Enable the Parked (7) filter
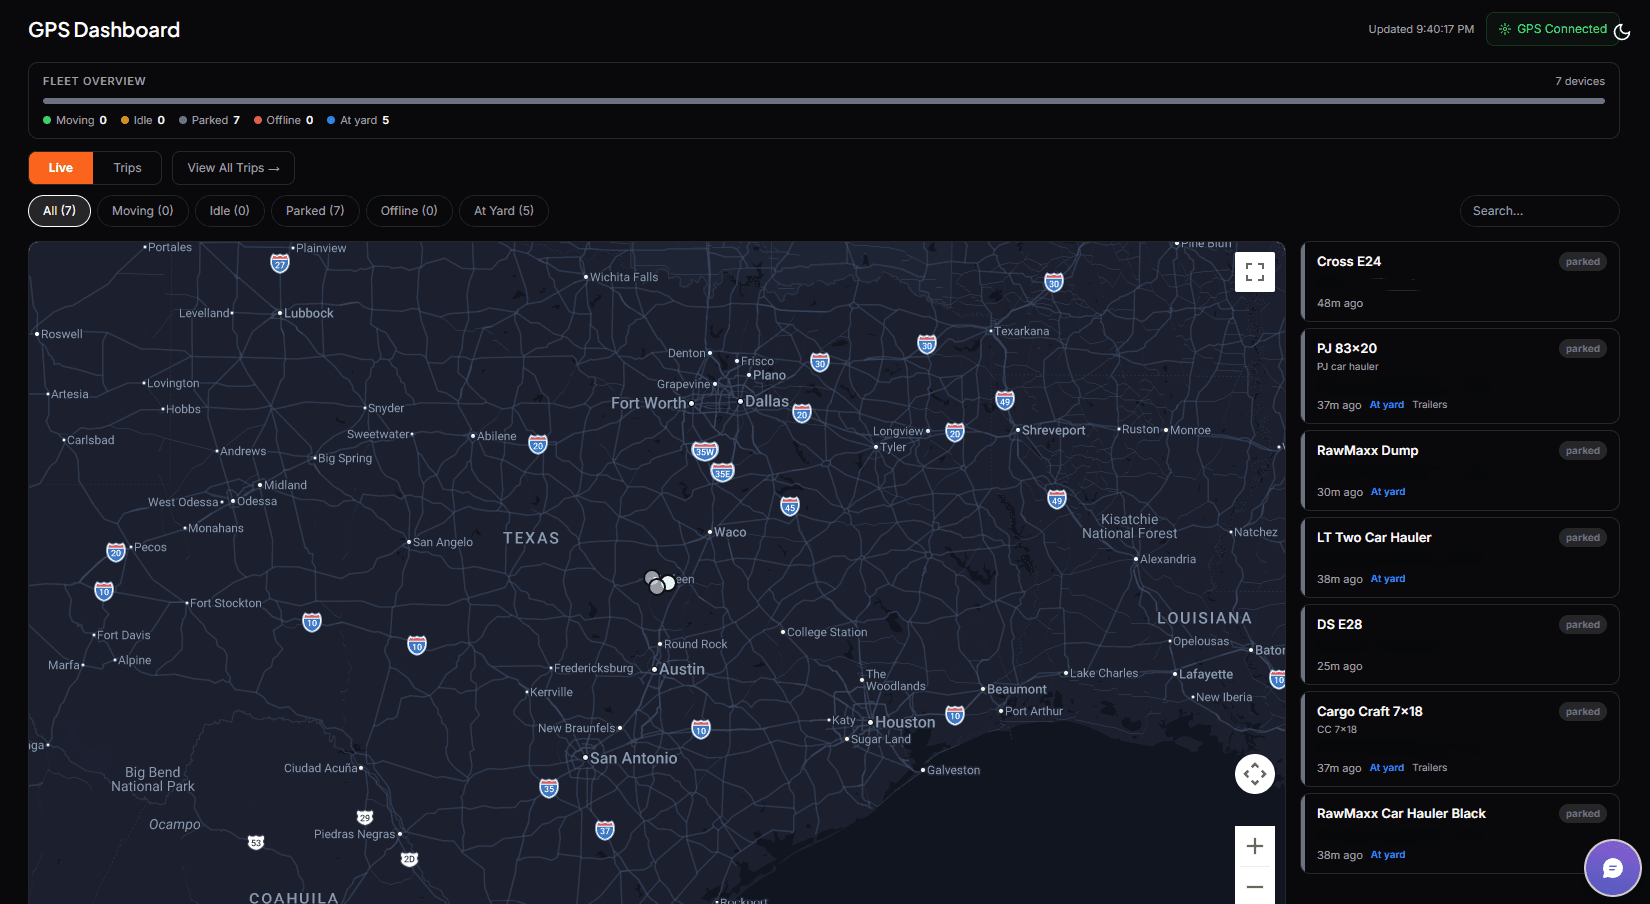 pyautogui.click(x=315, y=211)
